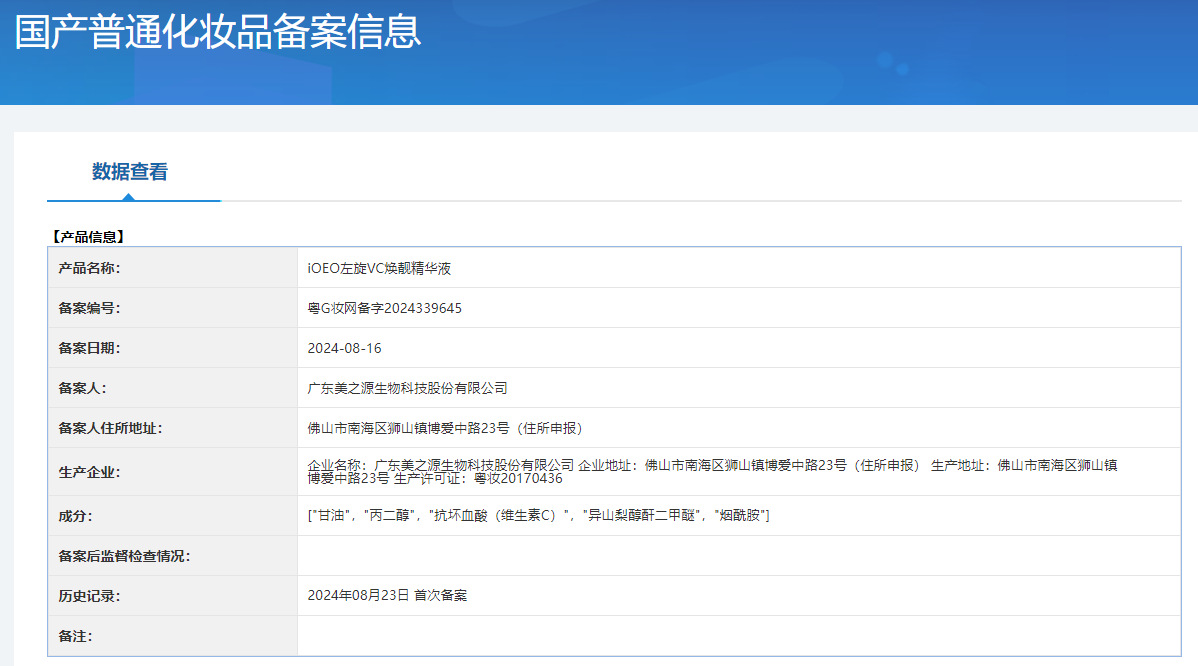Click the empty 备注 value cell

point(738,635)
